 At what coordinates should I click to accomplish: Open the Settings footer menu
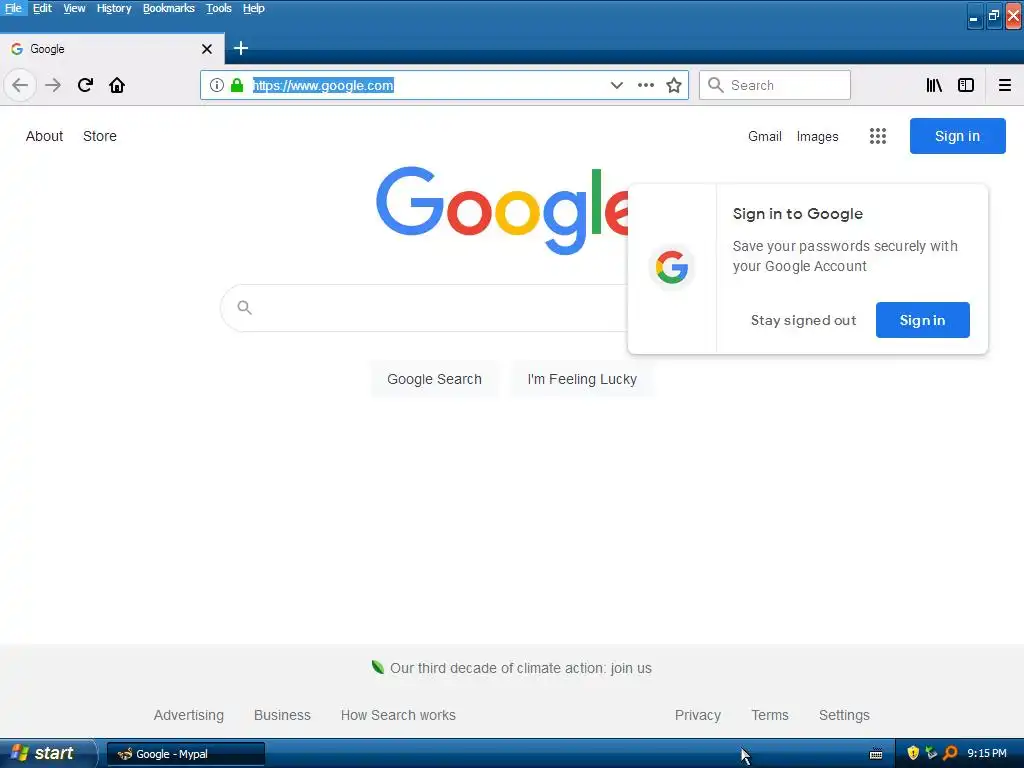coord(844,715)
